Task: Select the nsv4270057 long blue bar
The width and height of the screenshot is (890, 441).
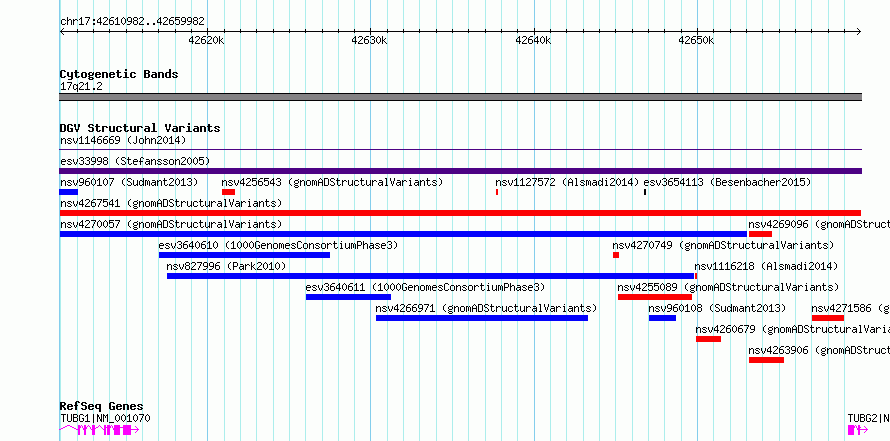Action: tap(403, 234)
